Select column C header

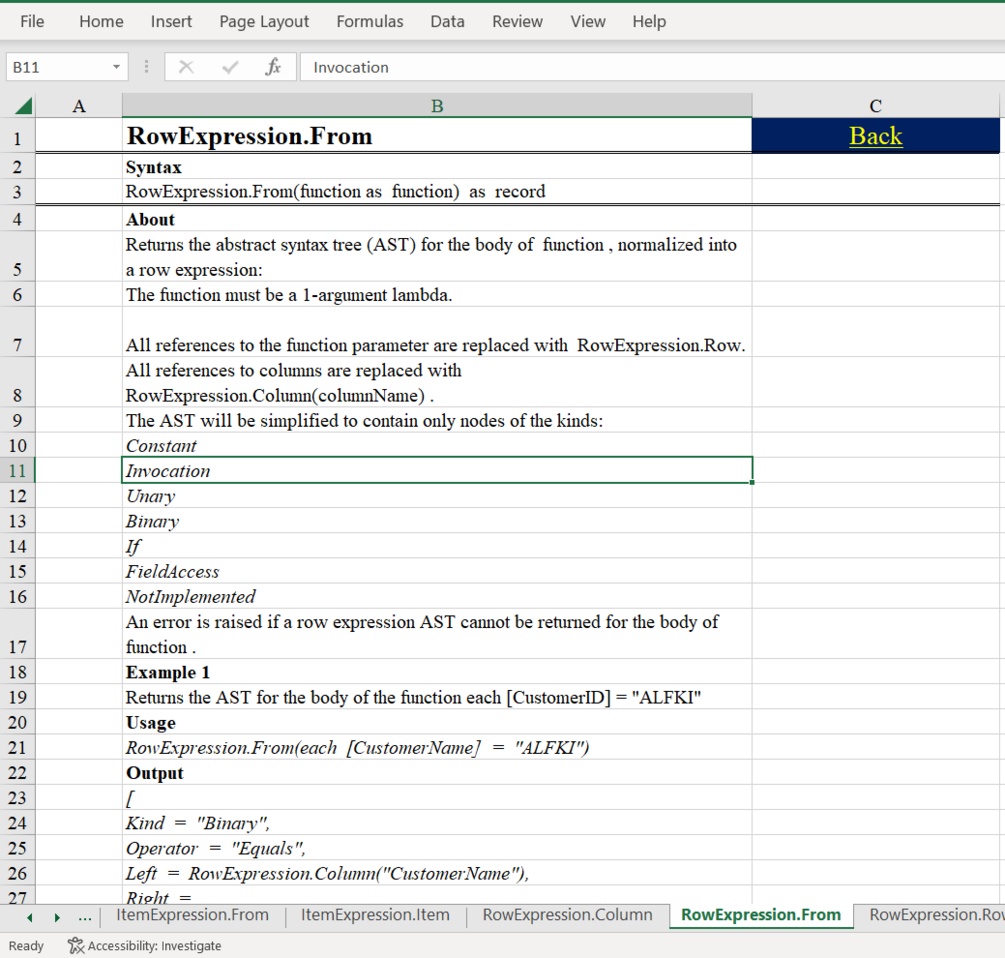pyautogui.click(x=876, y=106)
